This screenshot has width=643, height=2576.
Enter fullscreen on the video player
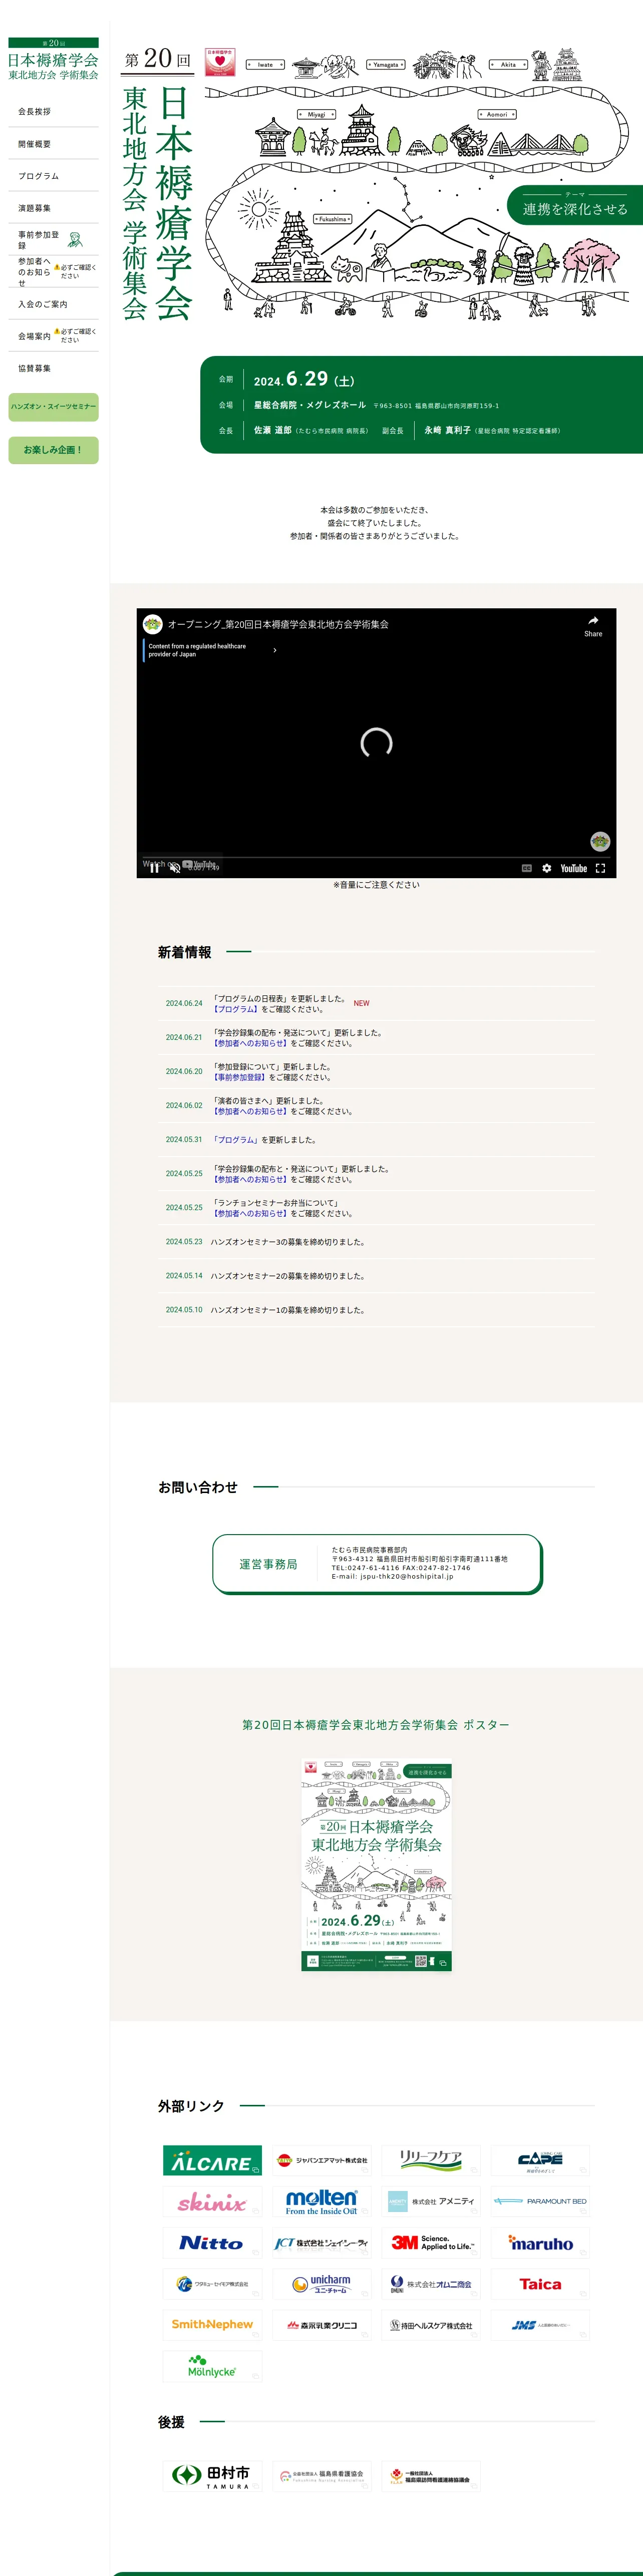(600, 868)
